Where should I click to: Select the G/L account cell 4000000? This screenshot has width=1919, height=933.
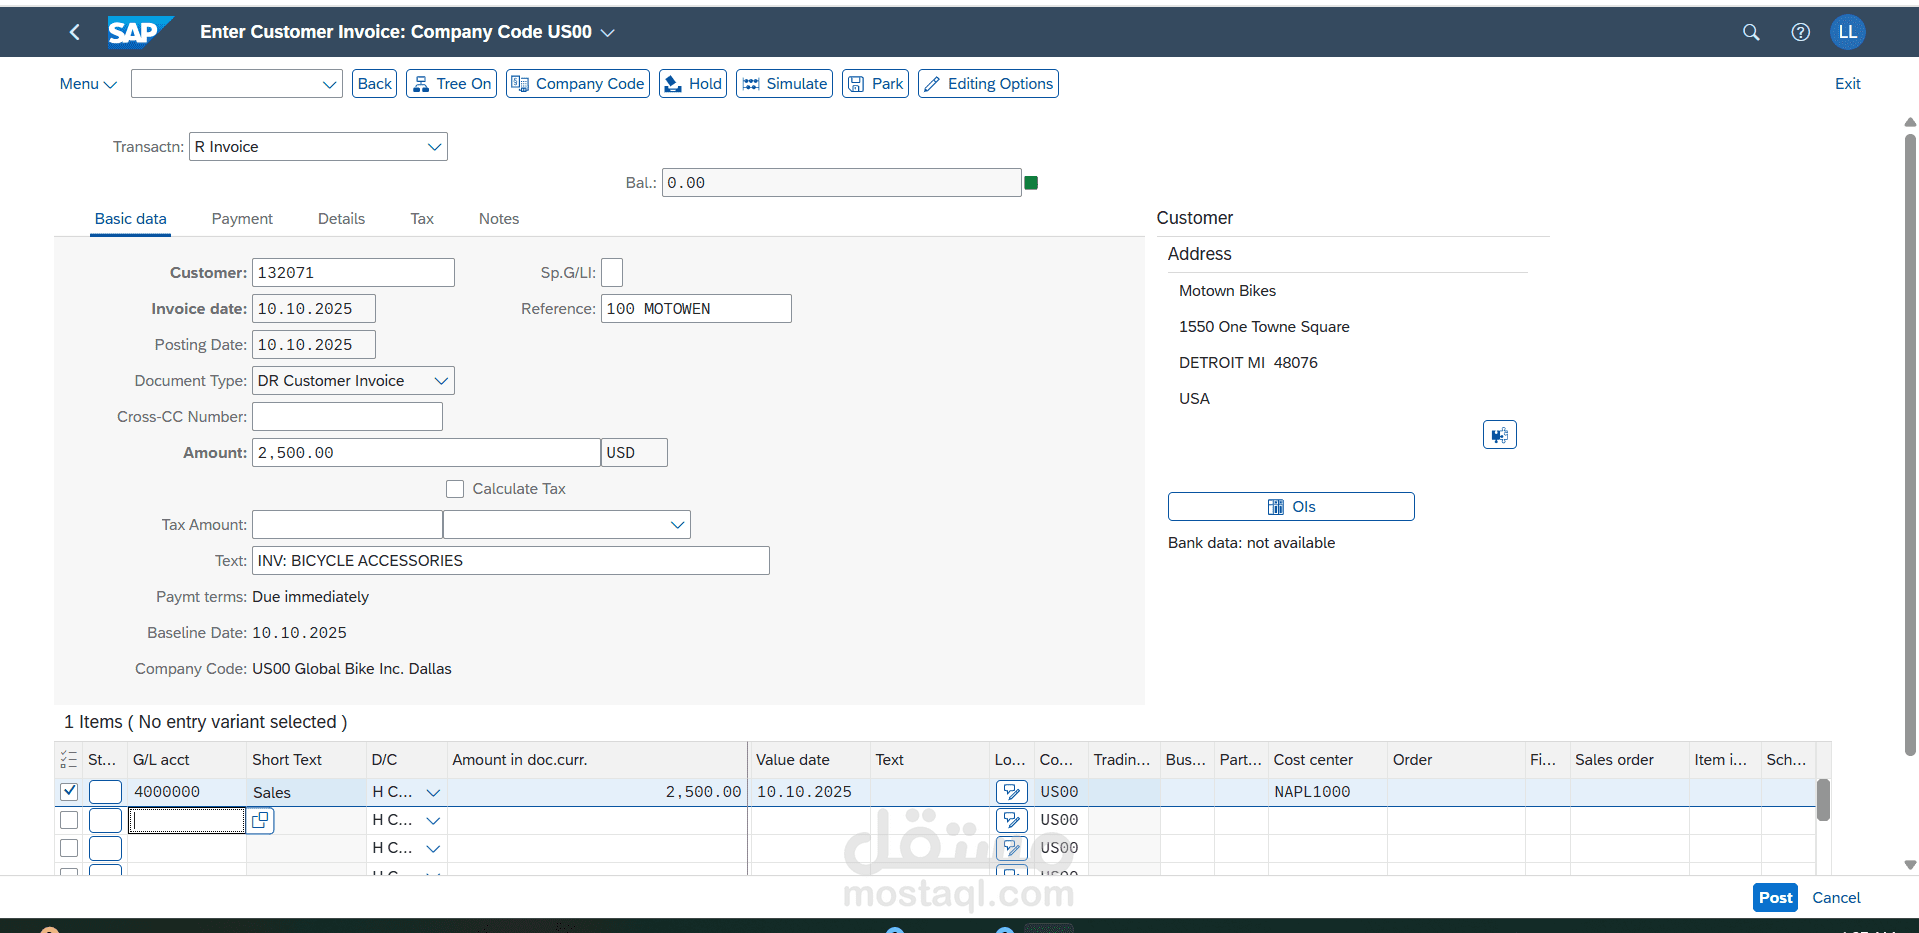coord(187,792)
